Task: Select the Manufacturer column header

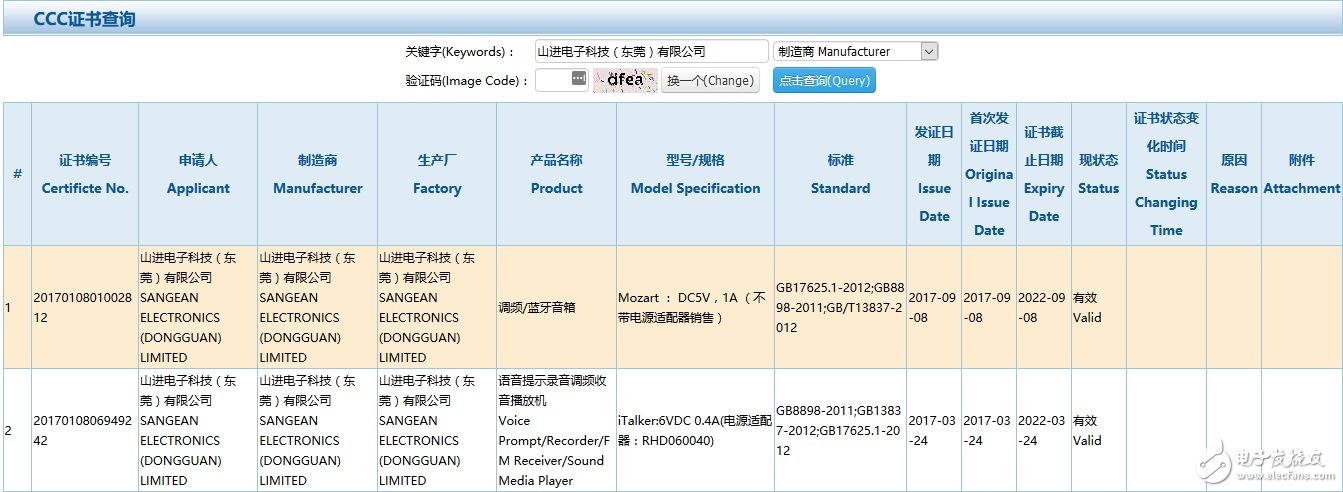Action: click(317, 174)
